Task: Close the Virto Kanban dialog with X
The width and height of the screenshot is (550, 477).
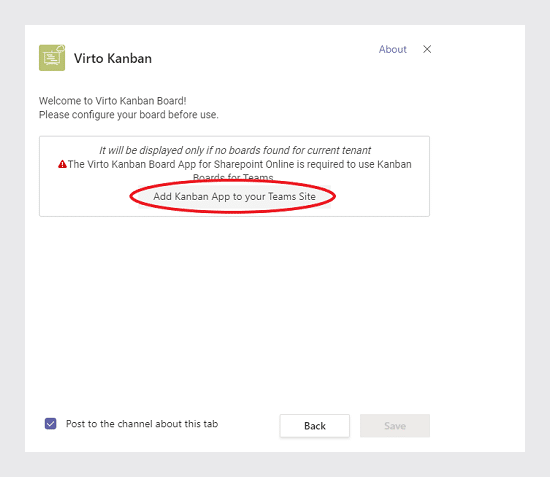Action: (427, 49)
